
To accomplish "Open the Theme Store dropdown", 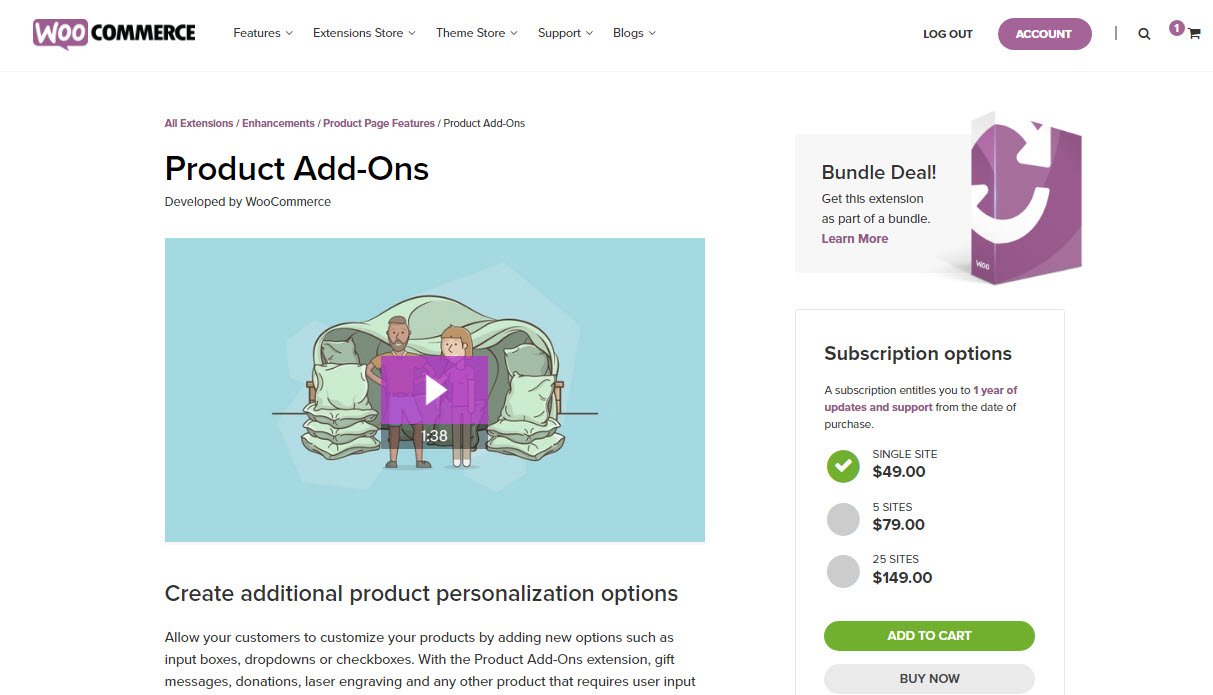I will point(477,33).
